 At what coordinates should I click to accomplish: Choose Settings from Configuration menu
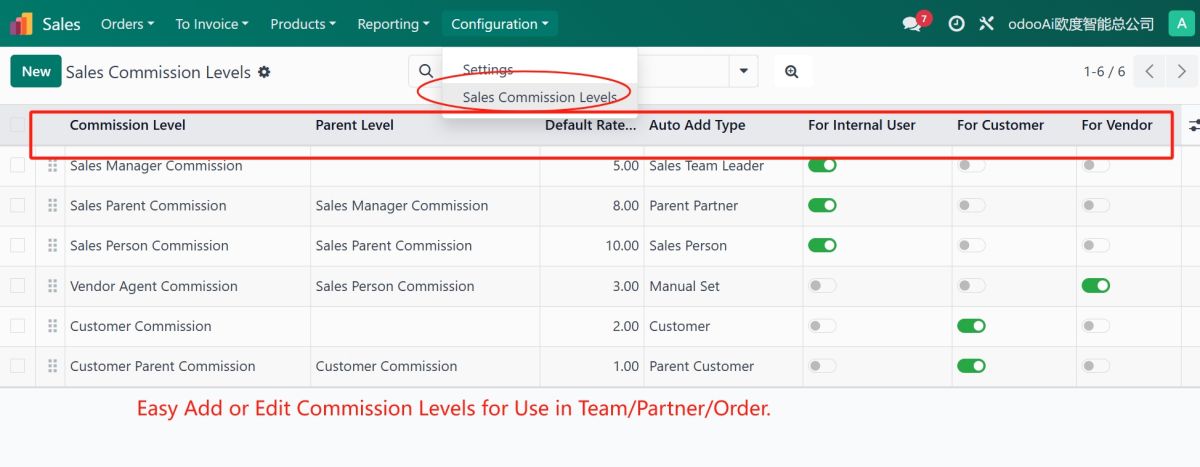487,70
